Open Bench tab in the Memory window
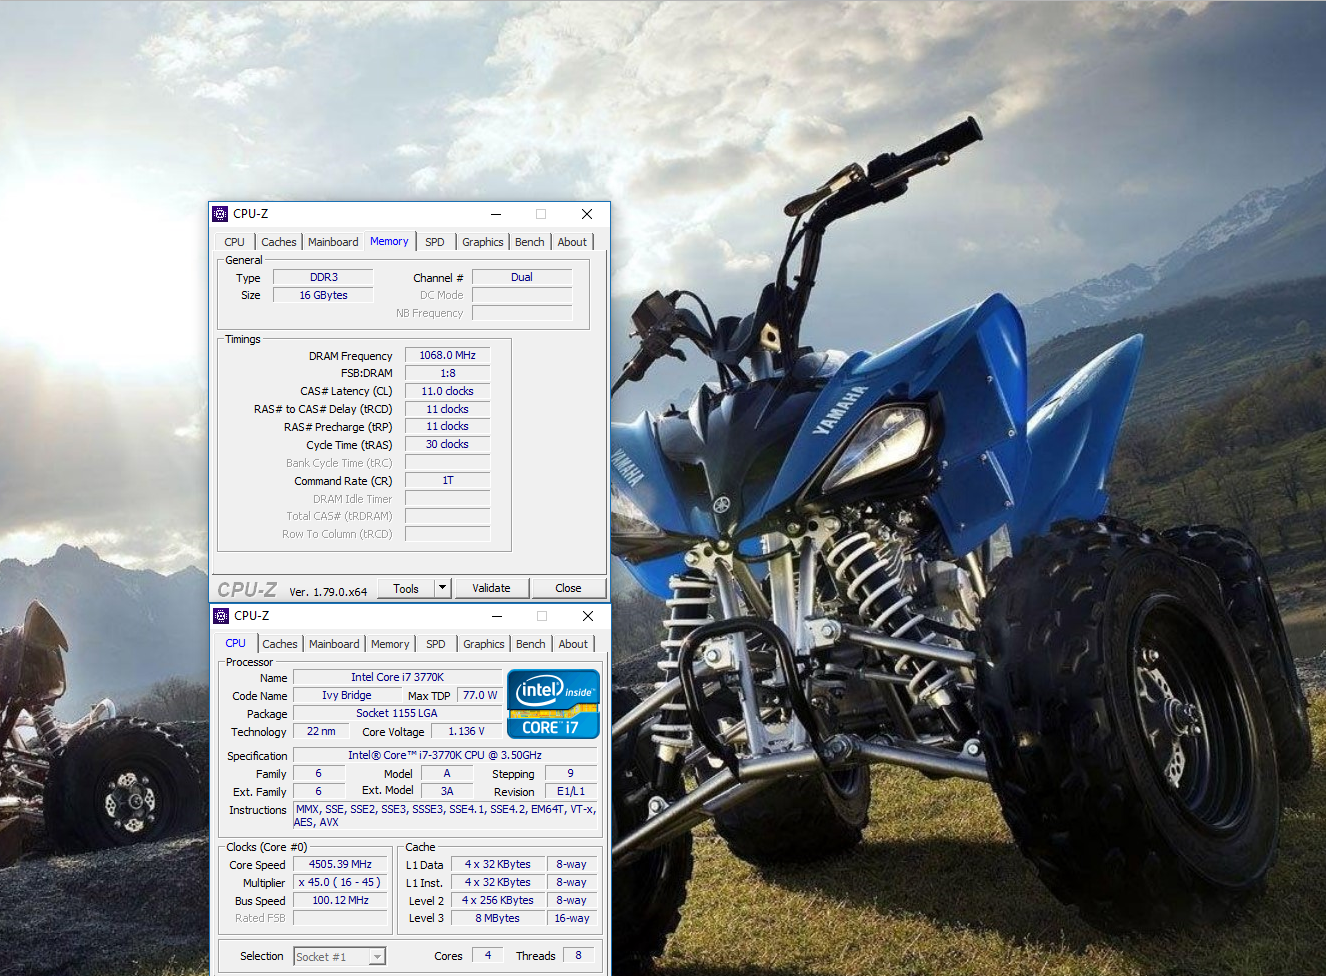The image size is (1326, 976). click(x=530, y=242)
